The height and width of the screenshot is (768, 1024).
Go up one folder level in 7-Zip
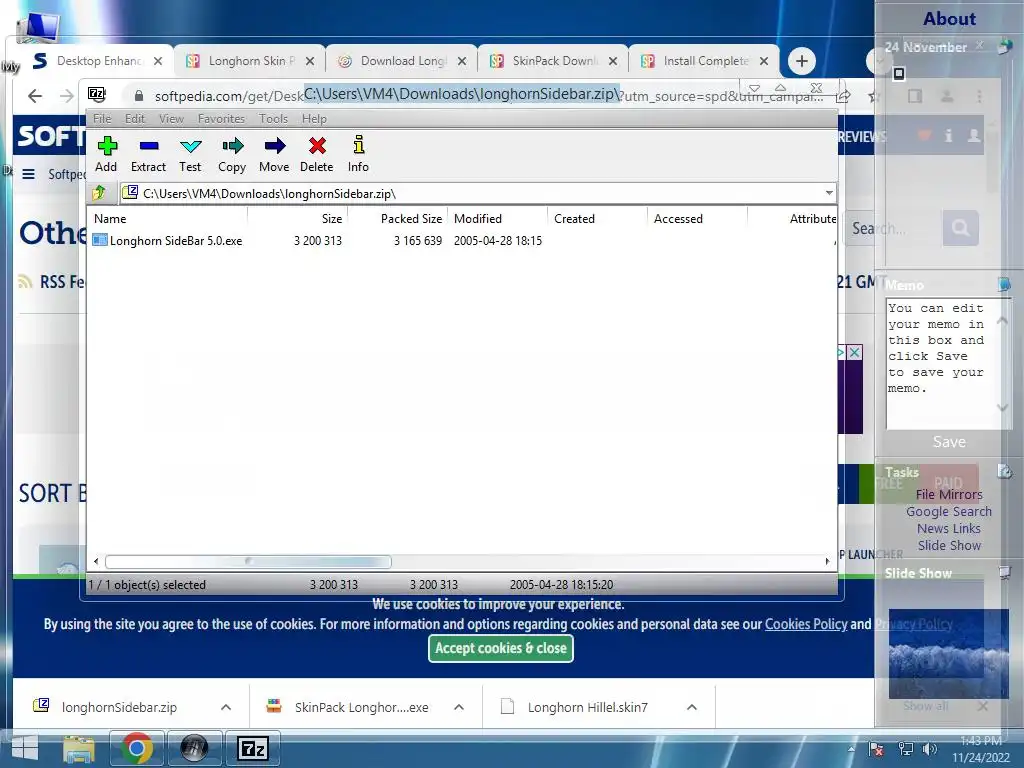click(x=99, y=193)
